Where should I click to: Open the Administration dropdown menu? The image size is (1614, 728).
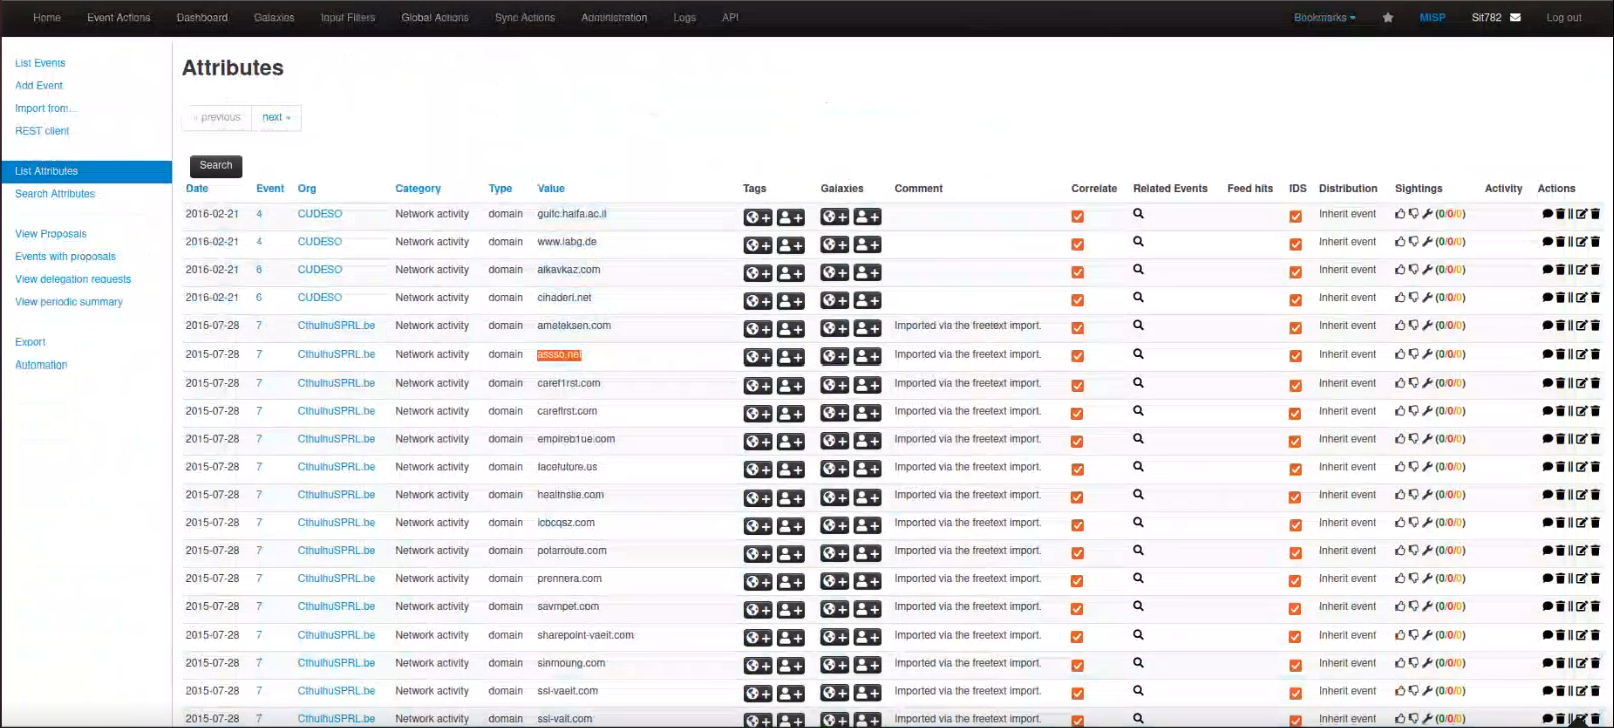614,18
